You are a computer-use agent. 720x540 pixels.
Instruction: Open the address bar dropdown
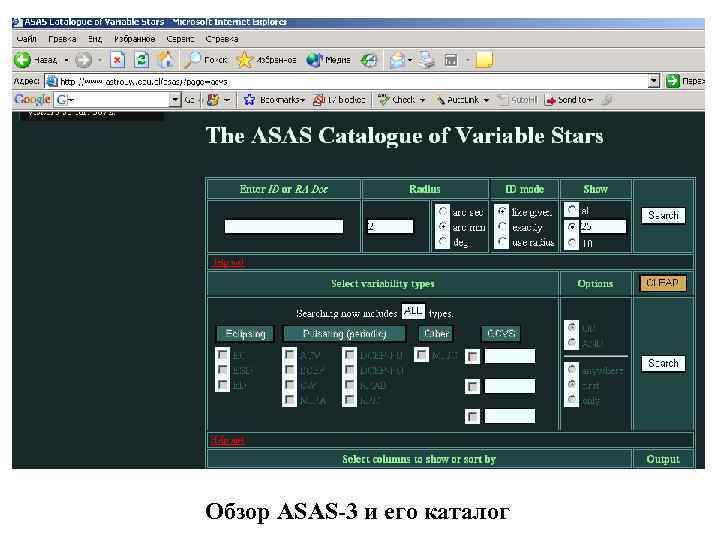tap(654, 81)
